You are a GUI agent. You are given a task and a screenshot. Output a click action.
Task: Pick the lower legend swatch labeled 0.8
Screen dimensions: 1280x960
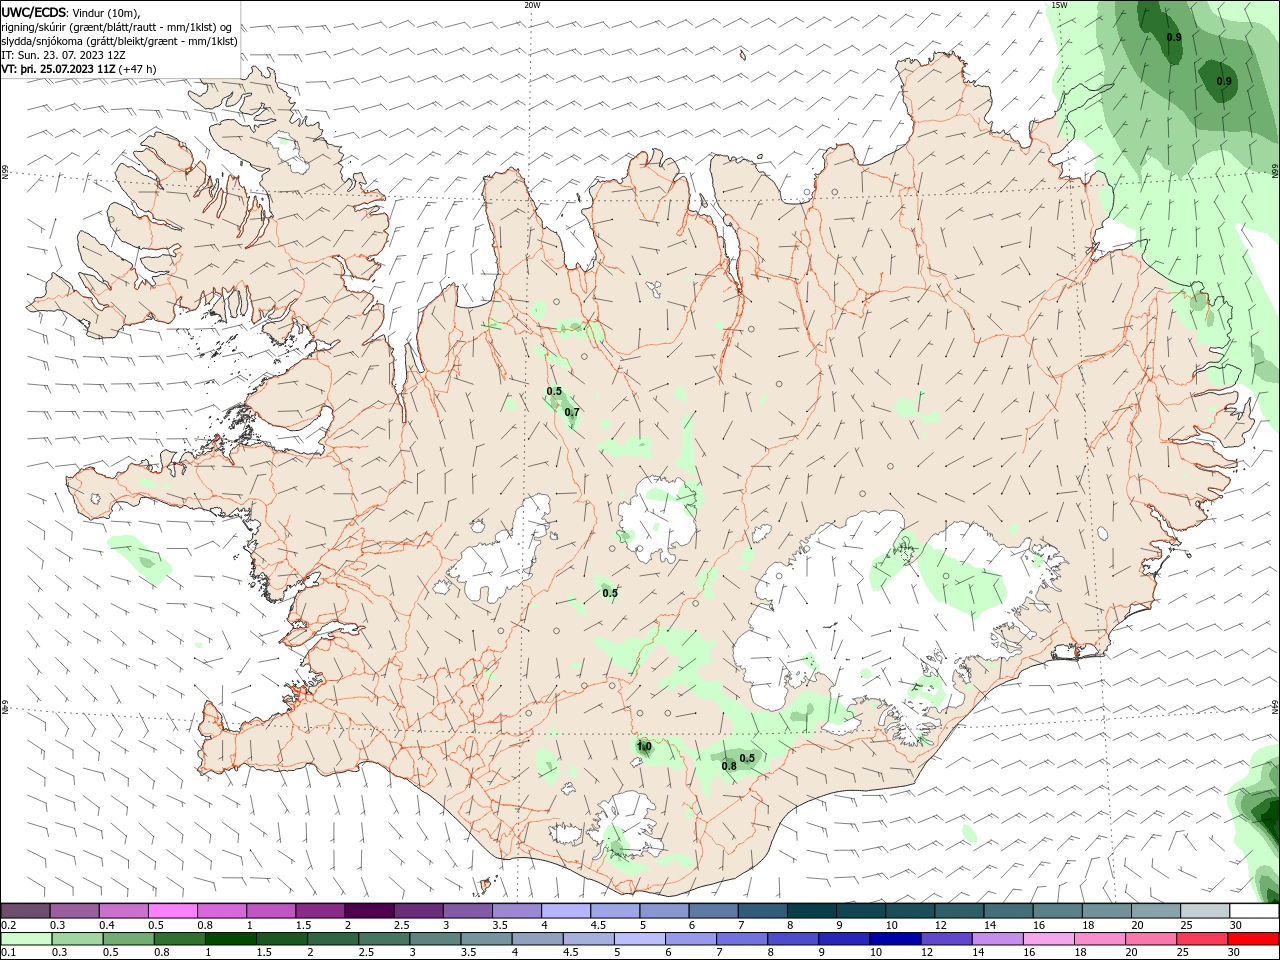[x=179, y=939]
